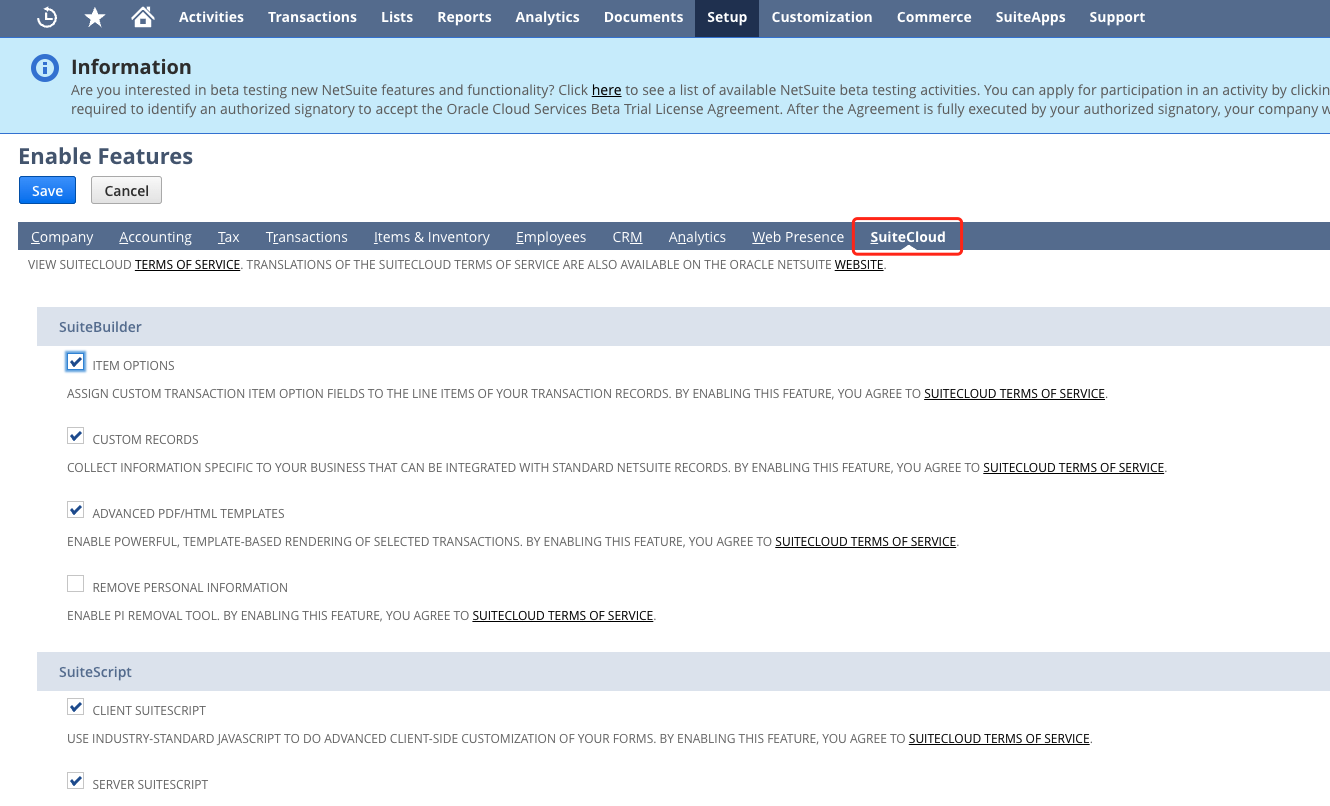Click the Advanced PDF/HTML Templates label
This screenshot has height=806, width=1330.
(x=188, y=514)
